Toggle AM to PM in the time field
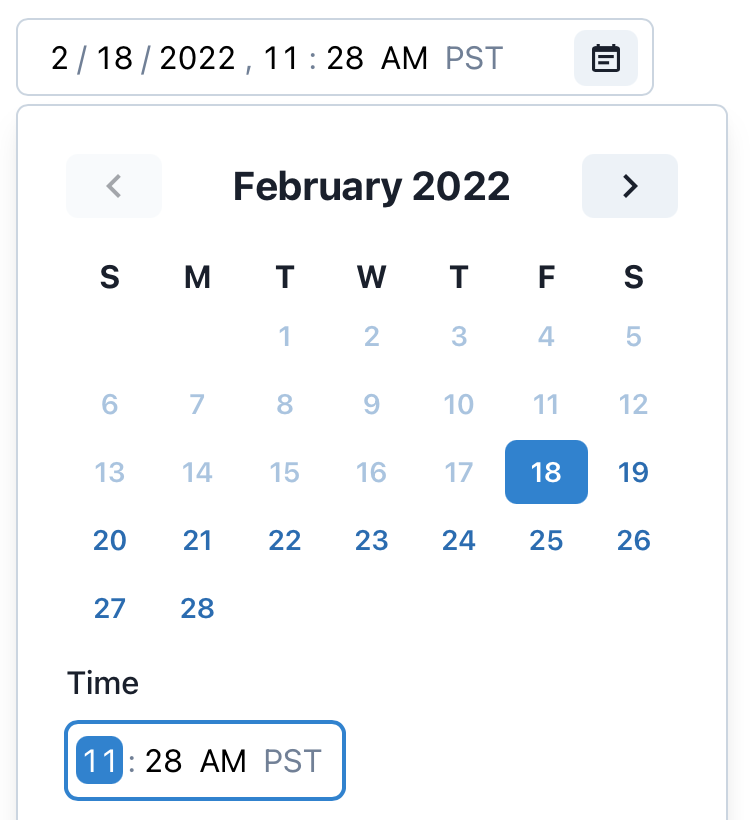Screen dimensions: 750x820 [225, 761]
